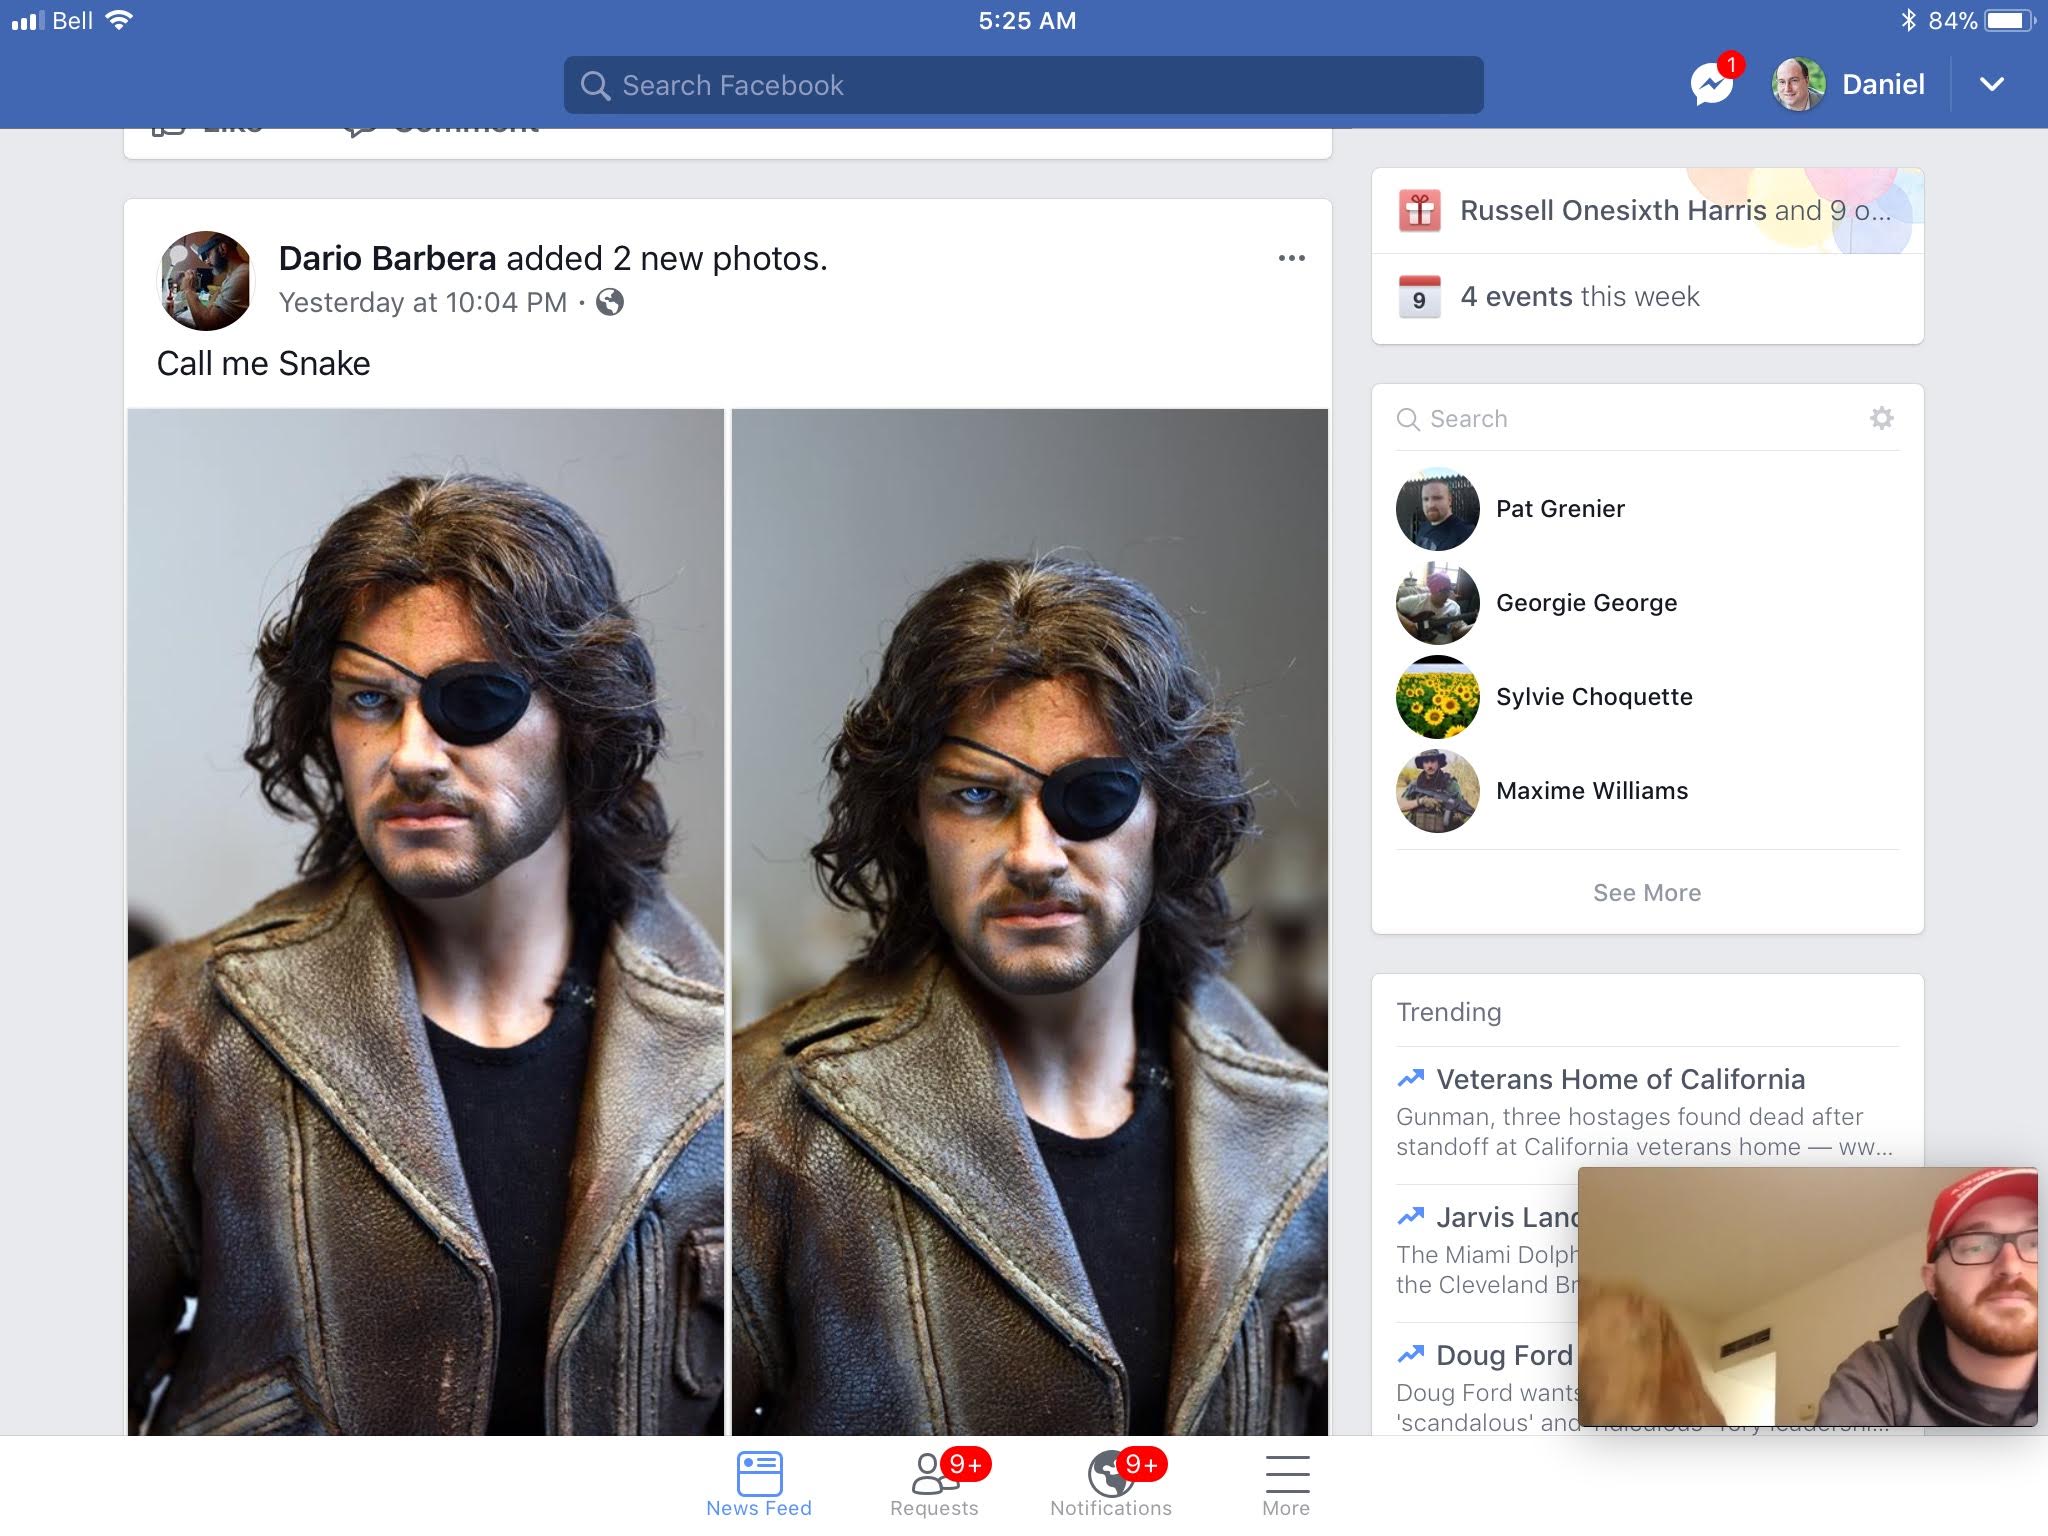
Task: Tap the 5:25 AM clock
Action: point(1027,21)
